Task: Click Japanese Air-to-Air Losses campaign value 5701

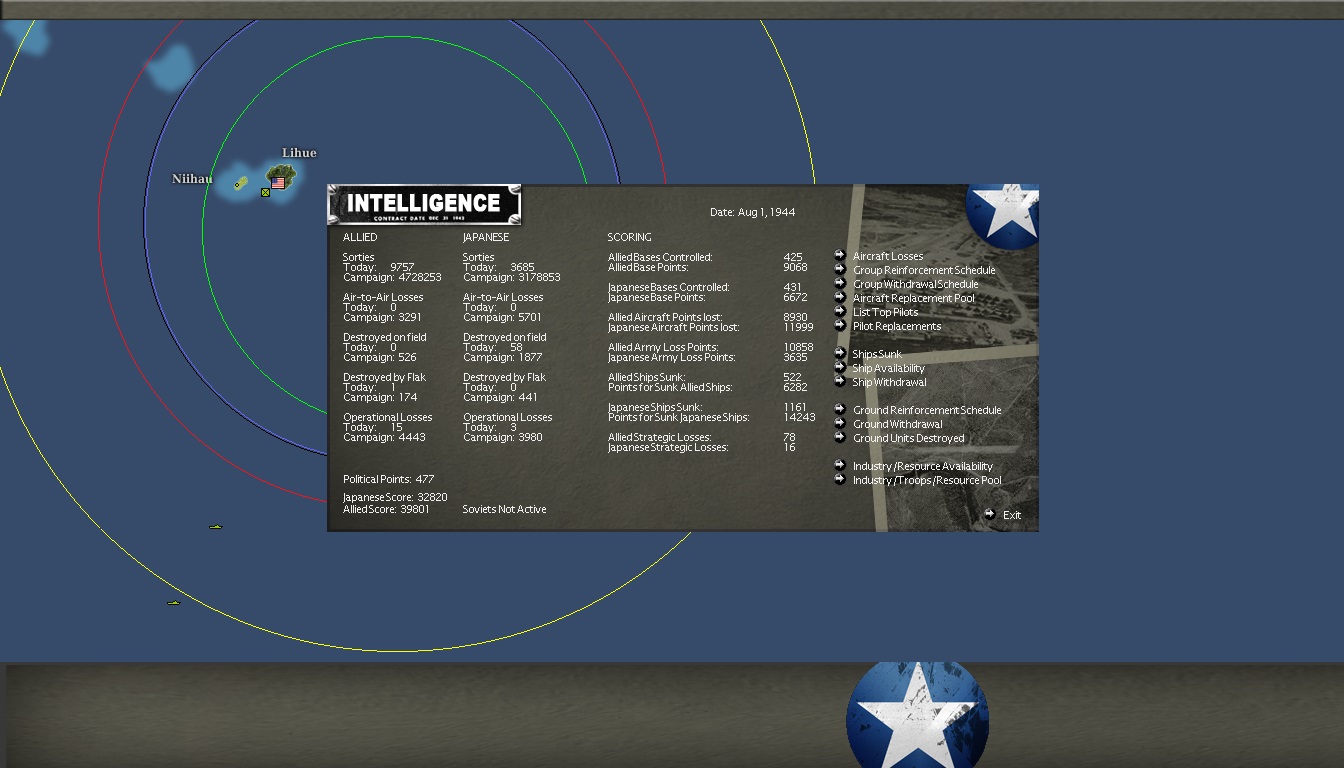Action: pyautogui.click(x=530, y=317)
